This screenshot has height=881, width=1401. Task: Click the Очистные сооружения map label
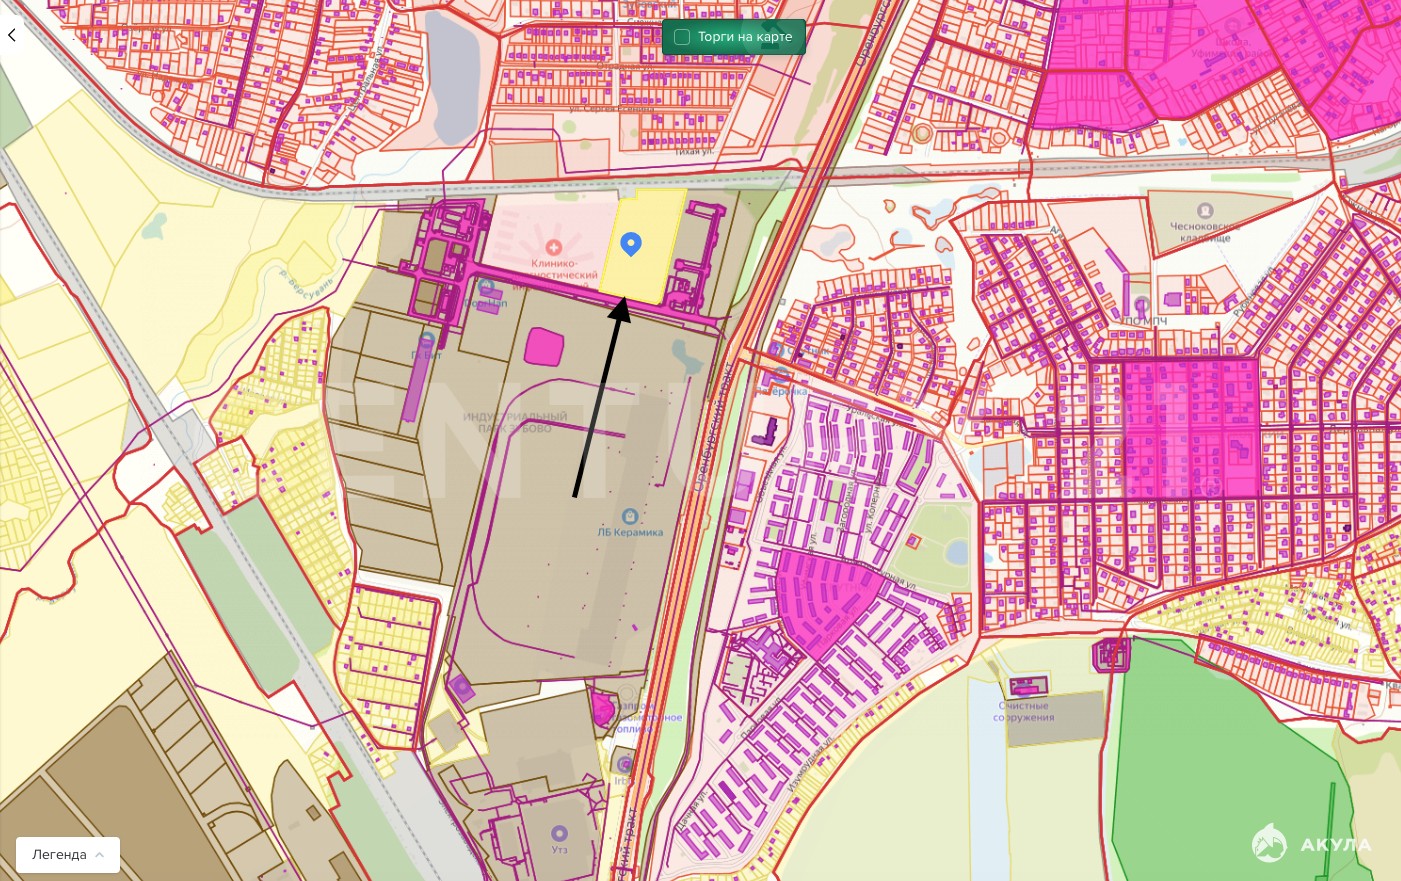click(x=1023, y=711)
